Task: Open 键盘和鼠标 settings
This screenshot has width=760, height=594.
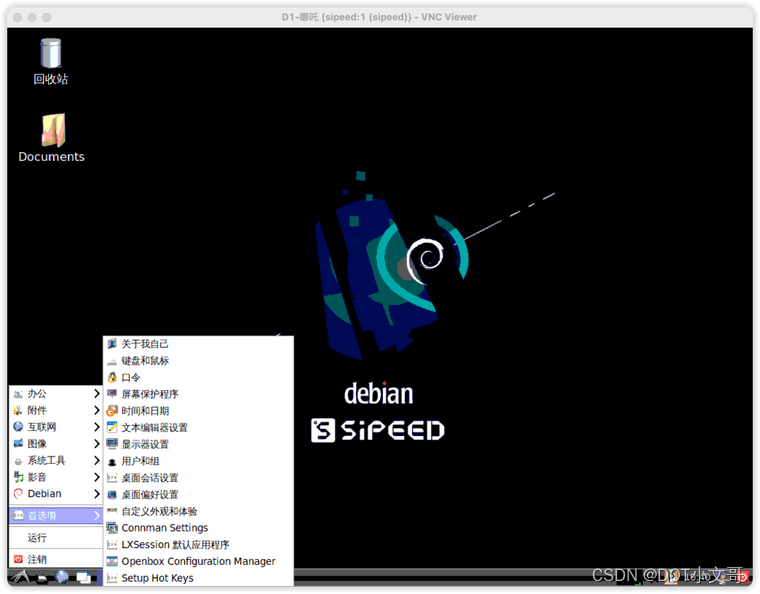Action: [198, 360]
